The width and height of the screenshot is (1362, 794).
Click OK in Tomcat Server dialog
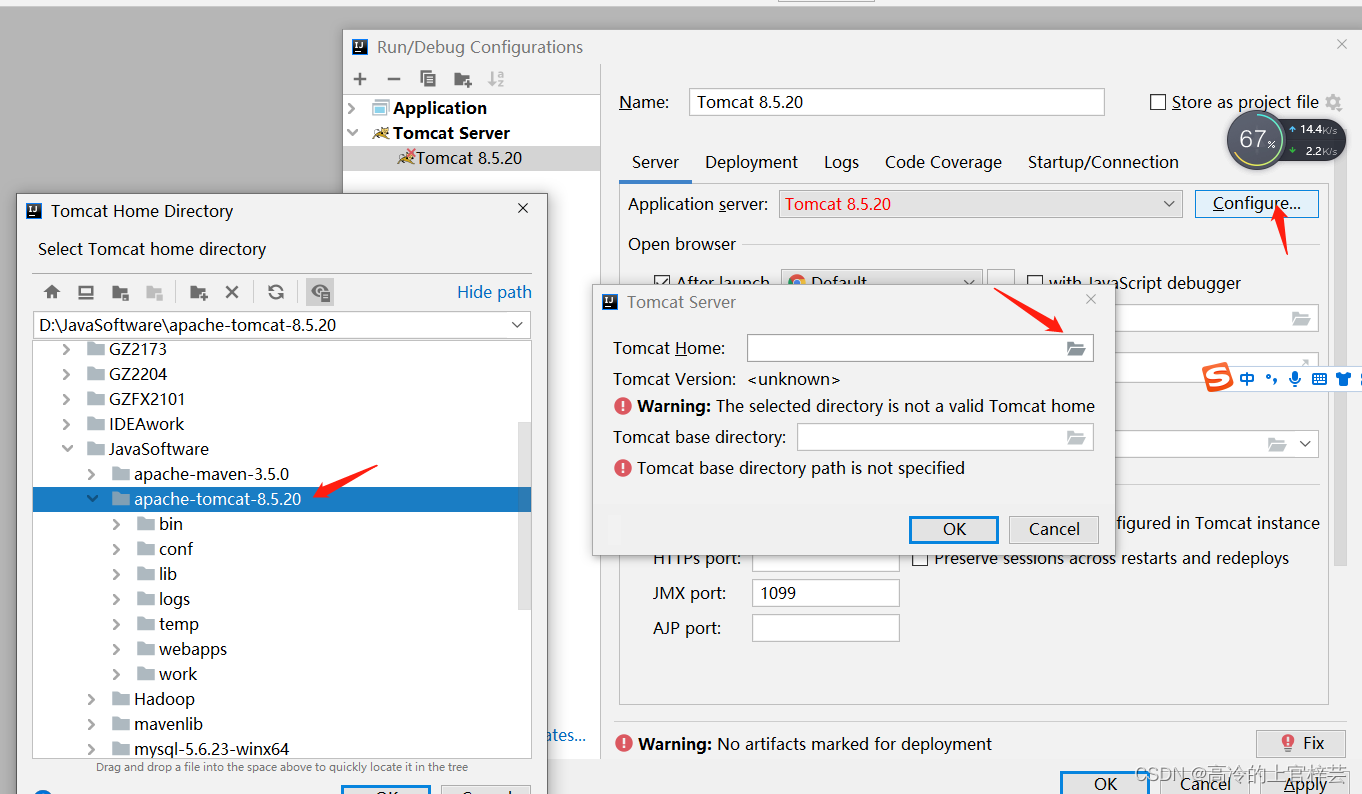coord(954,529)
